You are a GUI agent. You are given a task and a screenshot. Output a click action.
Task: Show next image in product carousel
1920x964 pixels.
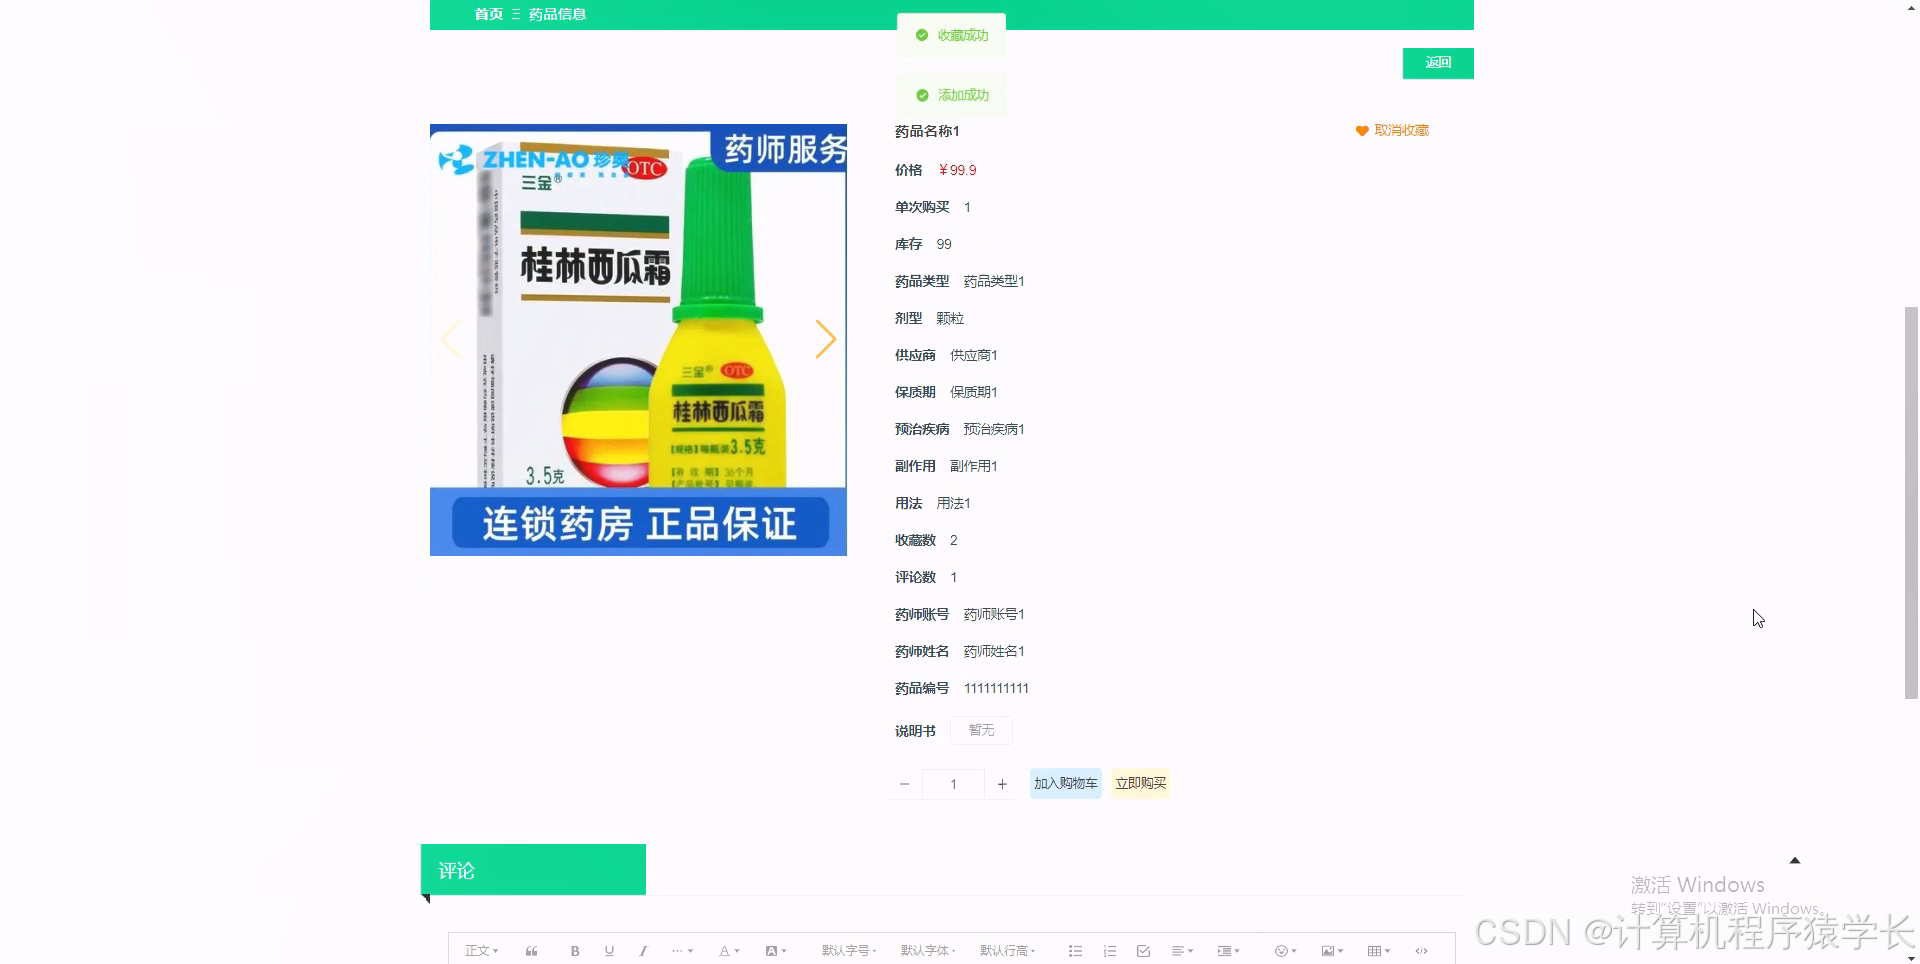click(x=825, y=339)
